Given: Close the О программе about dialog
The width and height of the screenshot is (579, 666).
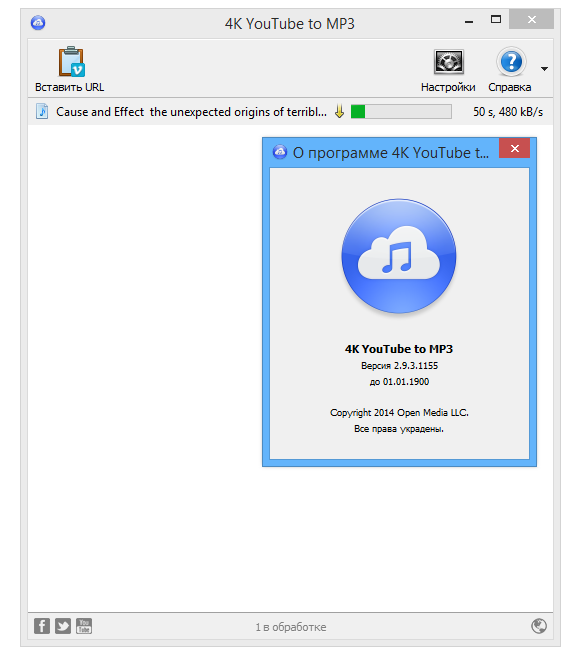Looking at the screenshot, I should 514,148.
